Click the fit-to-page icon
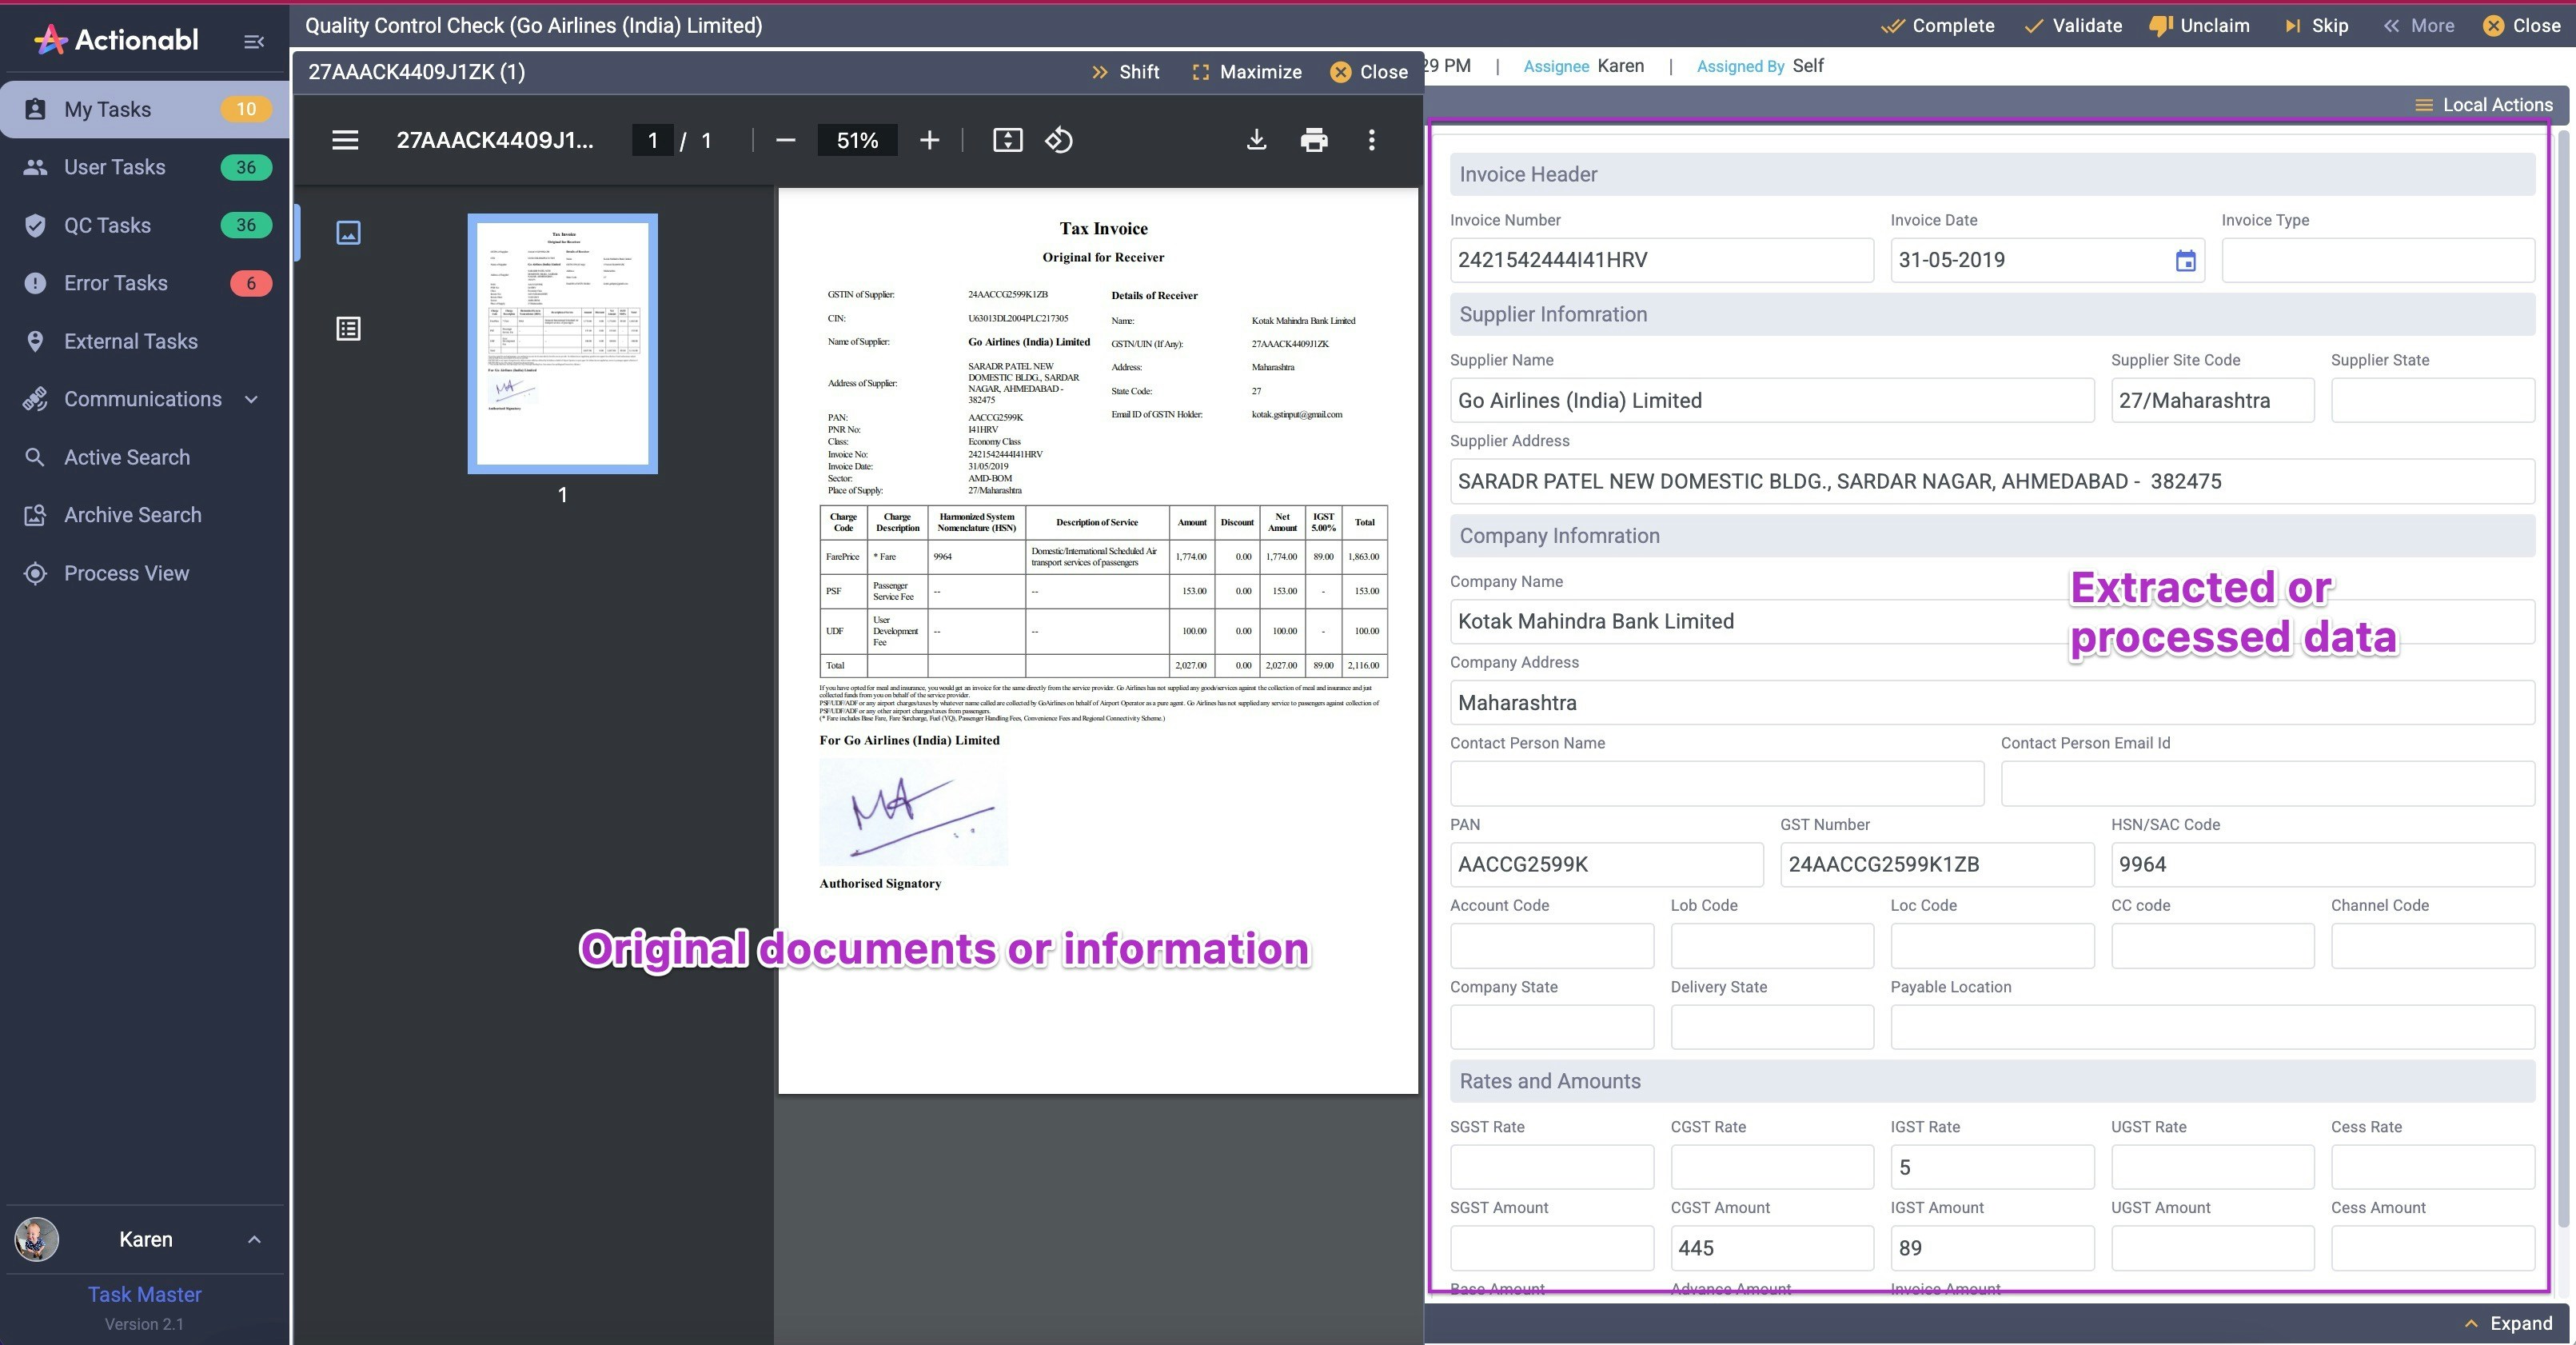Image resolution: width=2576 pixels, height=1345 pixels. tap(1007, 140)
